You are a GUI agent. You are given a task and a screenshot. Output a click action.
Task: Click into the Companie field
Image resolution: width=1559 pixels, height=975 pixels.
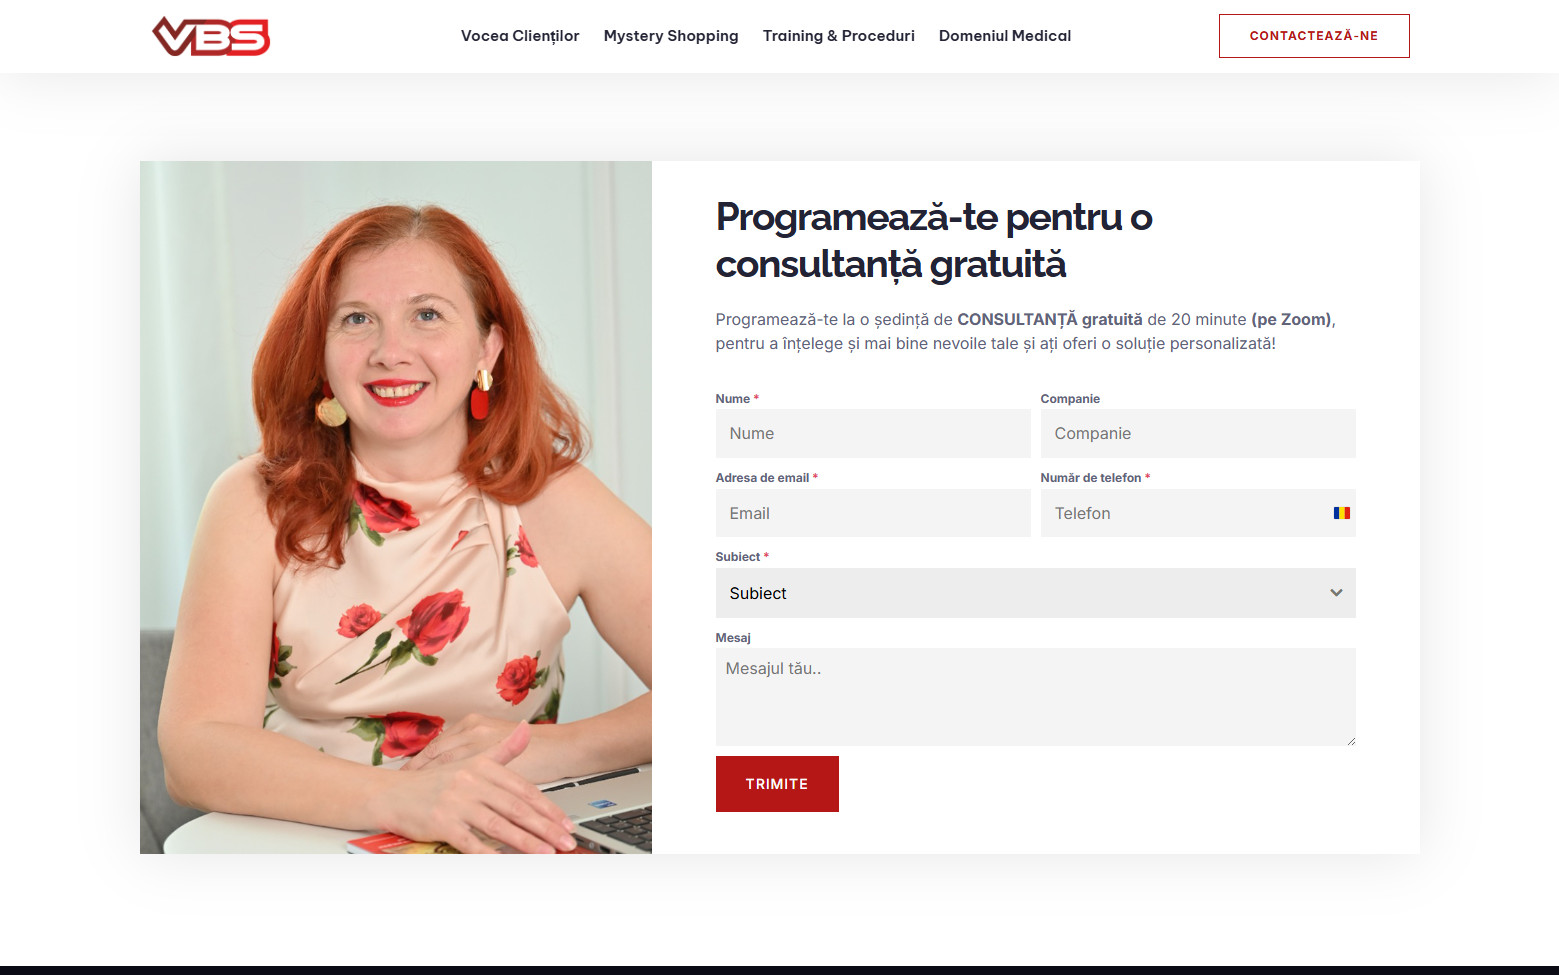(1197, 434)
